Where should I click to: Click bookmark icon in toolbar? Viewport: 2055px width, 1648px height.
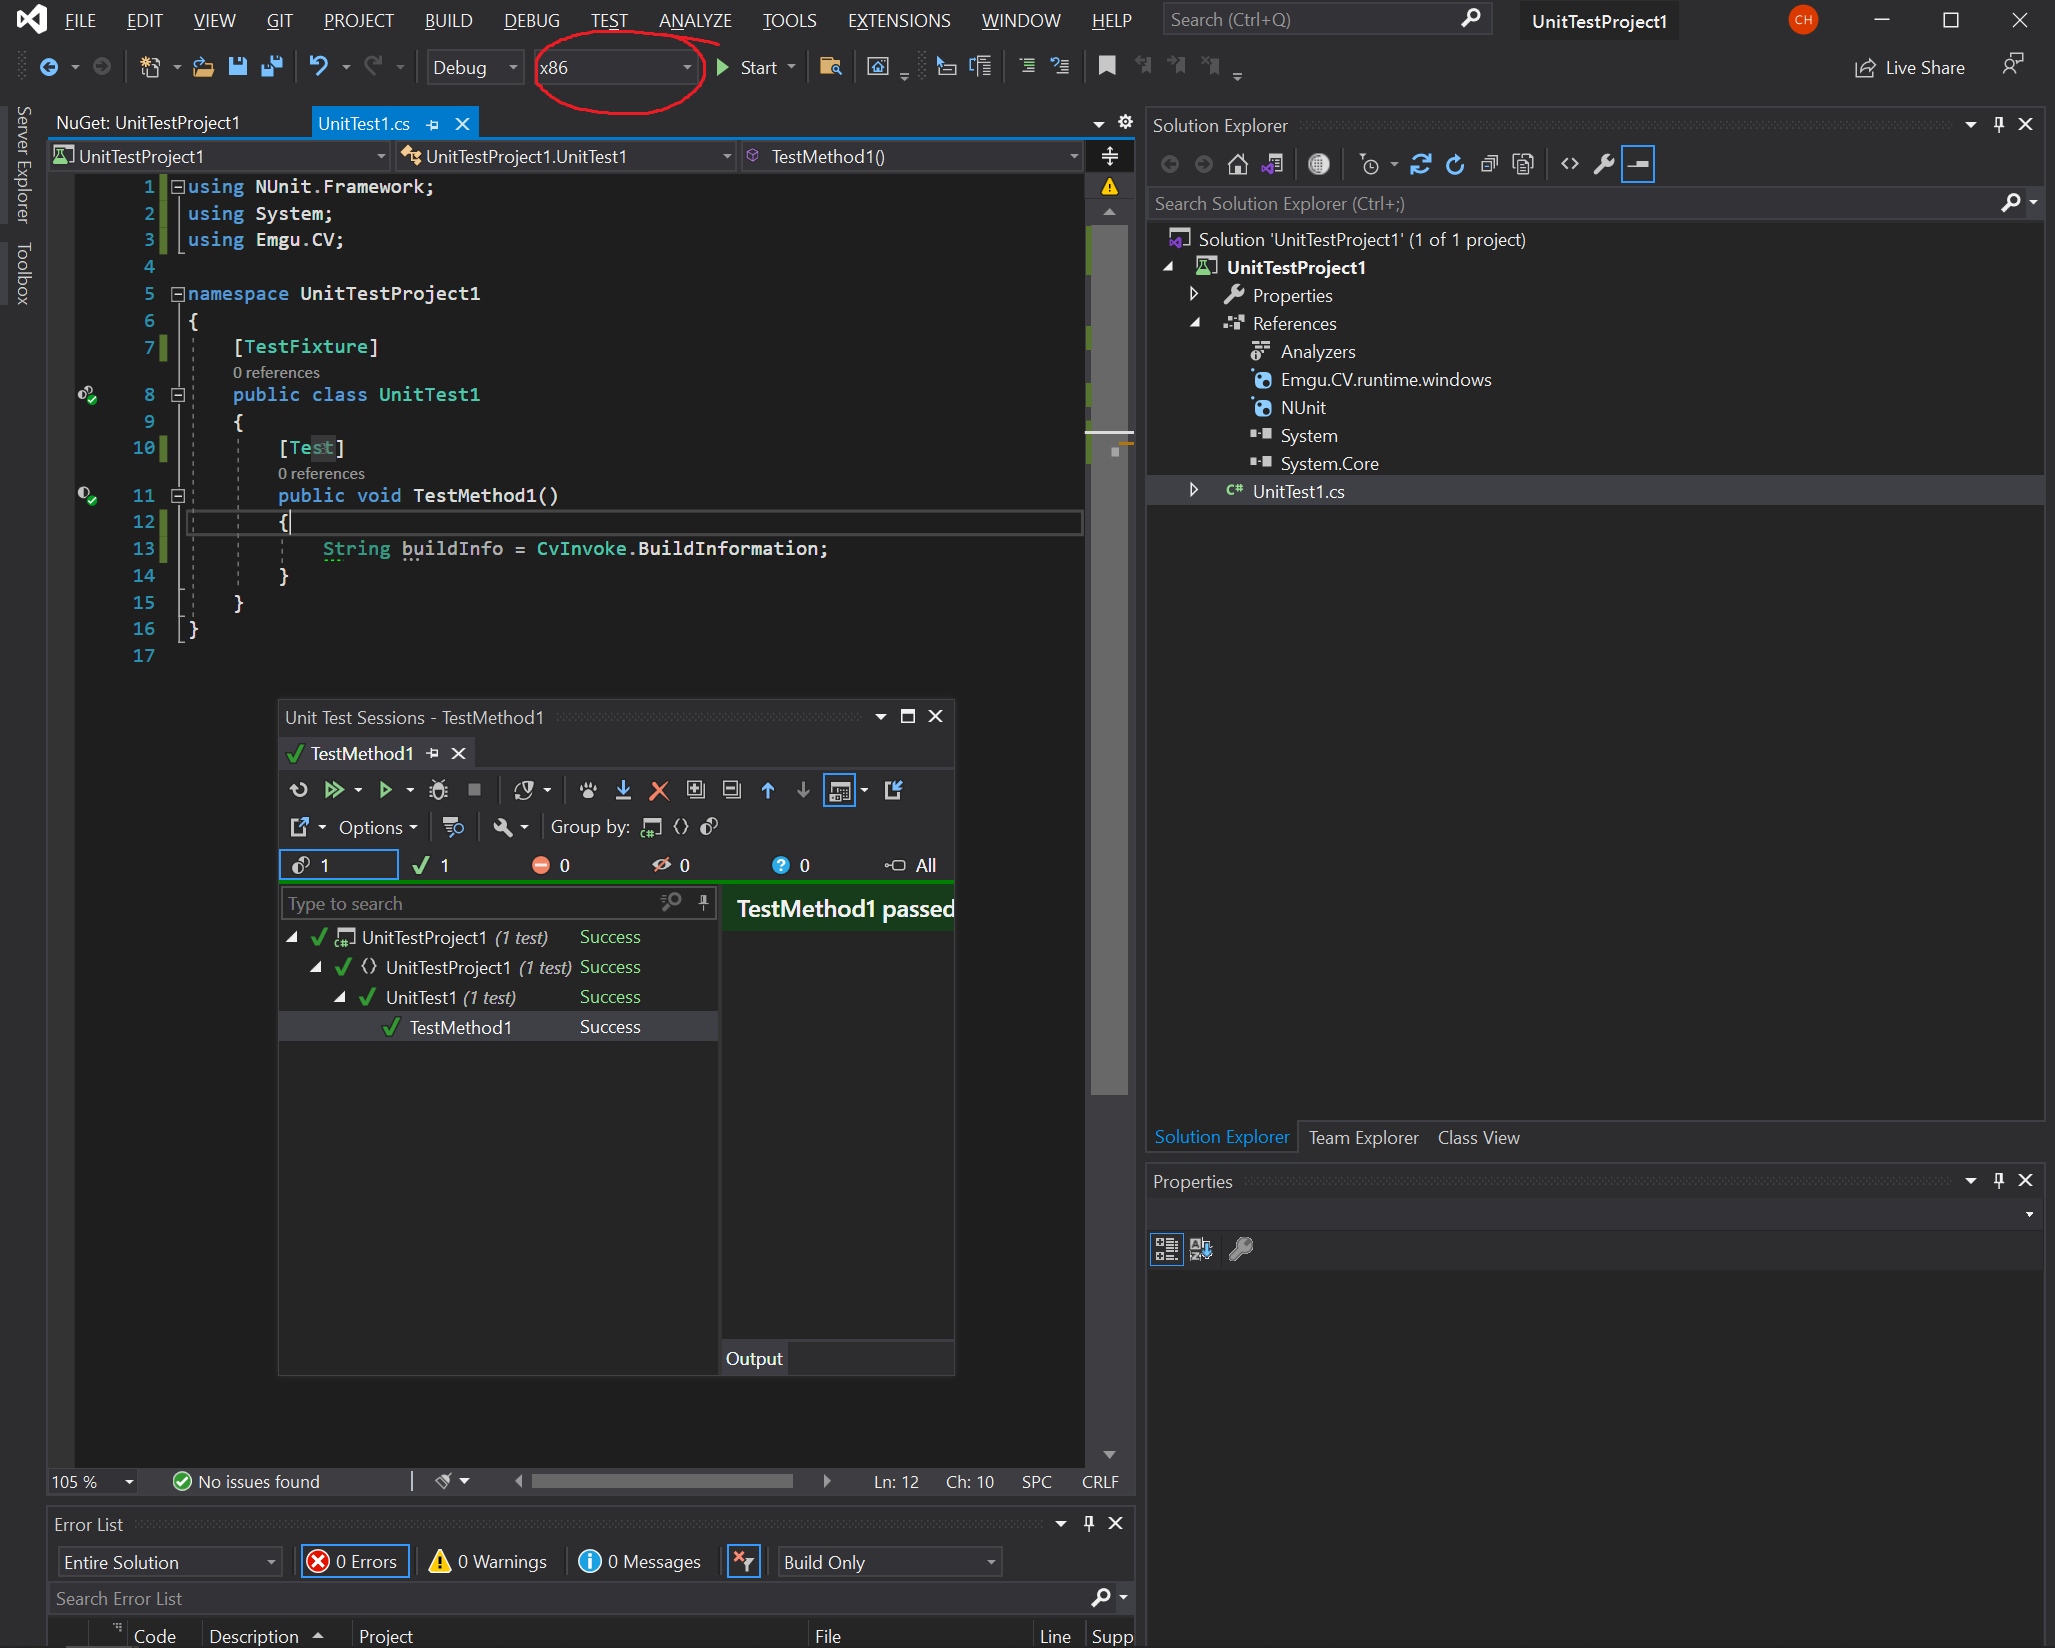click(1106, 67)
